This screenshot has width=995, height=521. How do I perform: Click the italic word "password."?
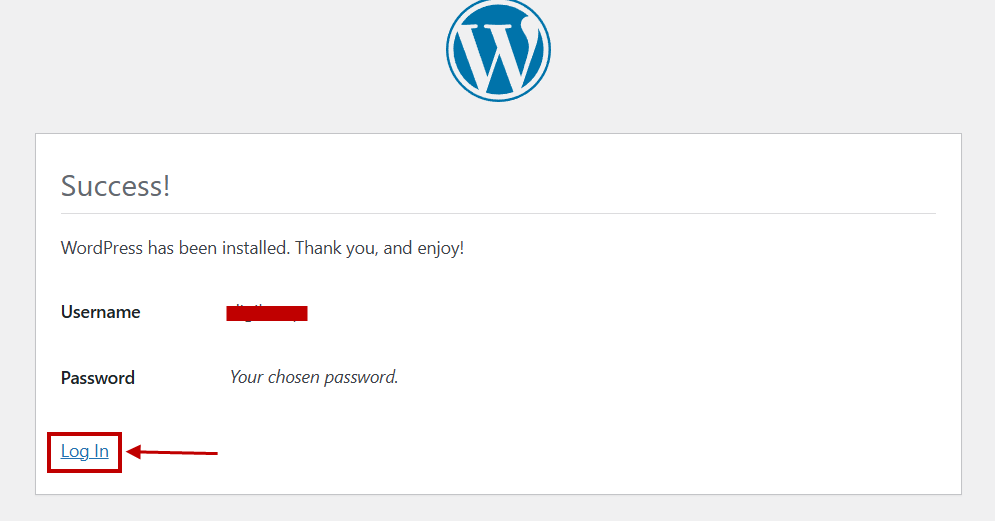click(361, 378)
